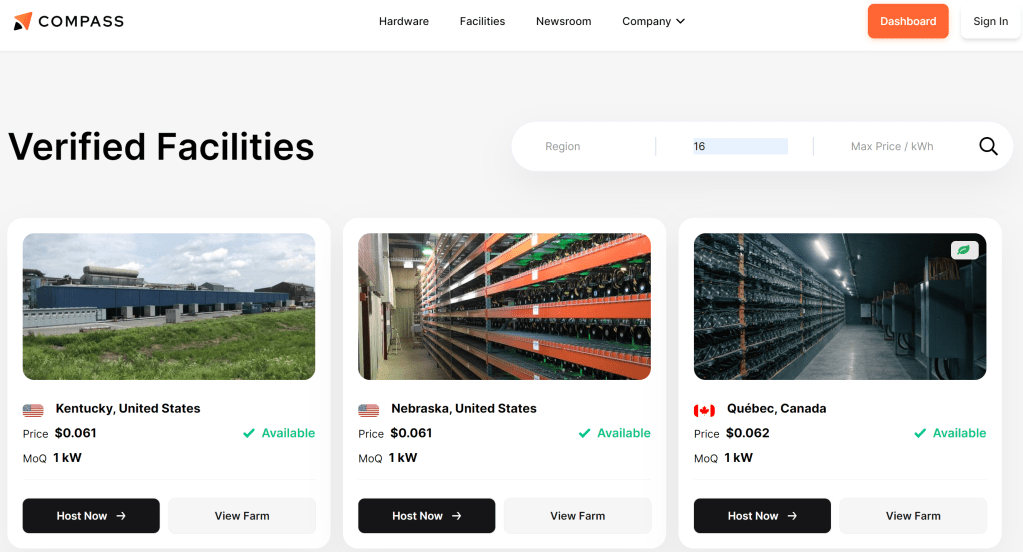
Task: Click the US flag beside Nebraska
Action: click(x=368, y=409)
